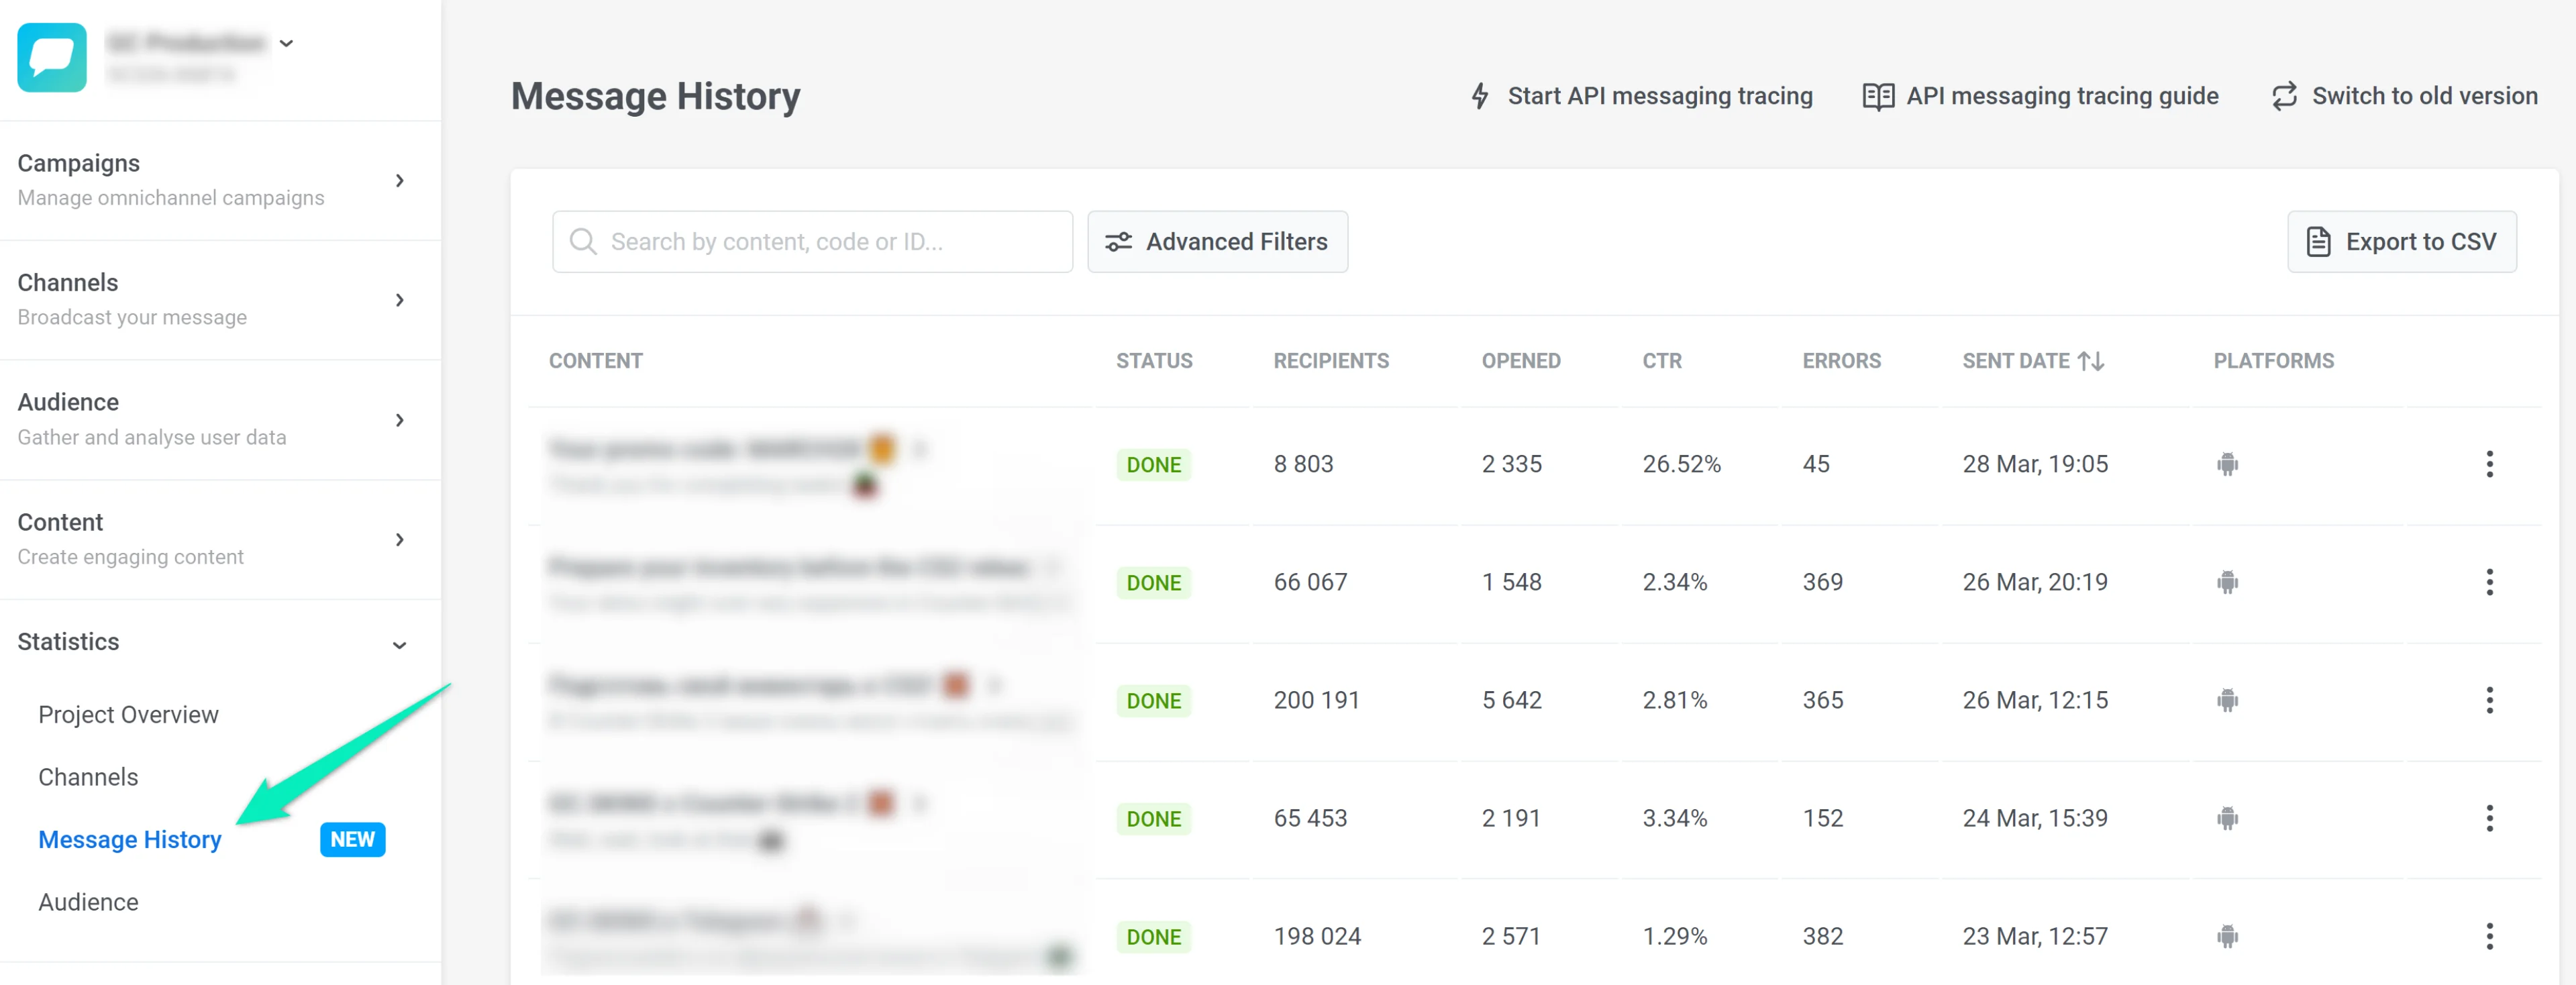
Task: Click the Pushwoosh chat bubble logo
Action: pyautogui.click(x=52, y=57)
